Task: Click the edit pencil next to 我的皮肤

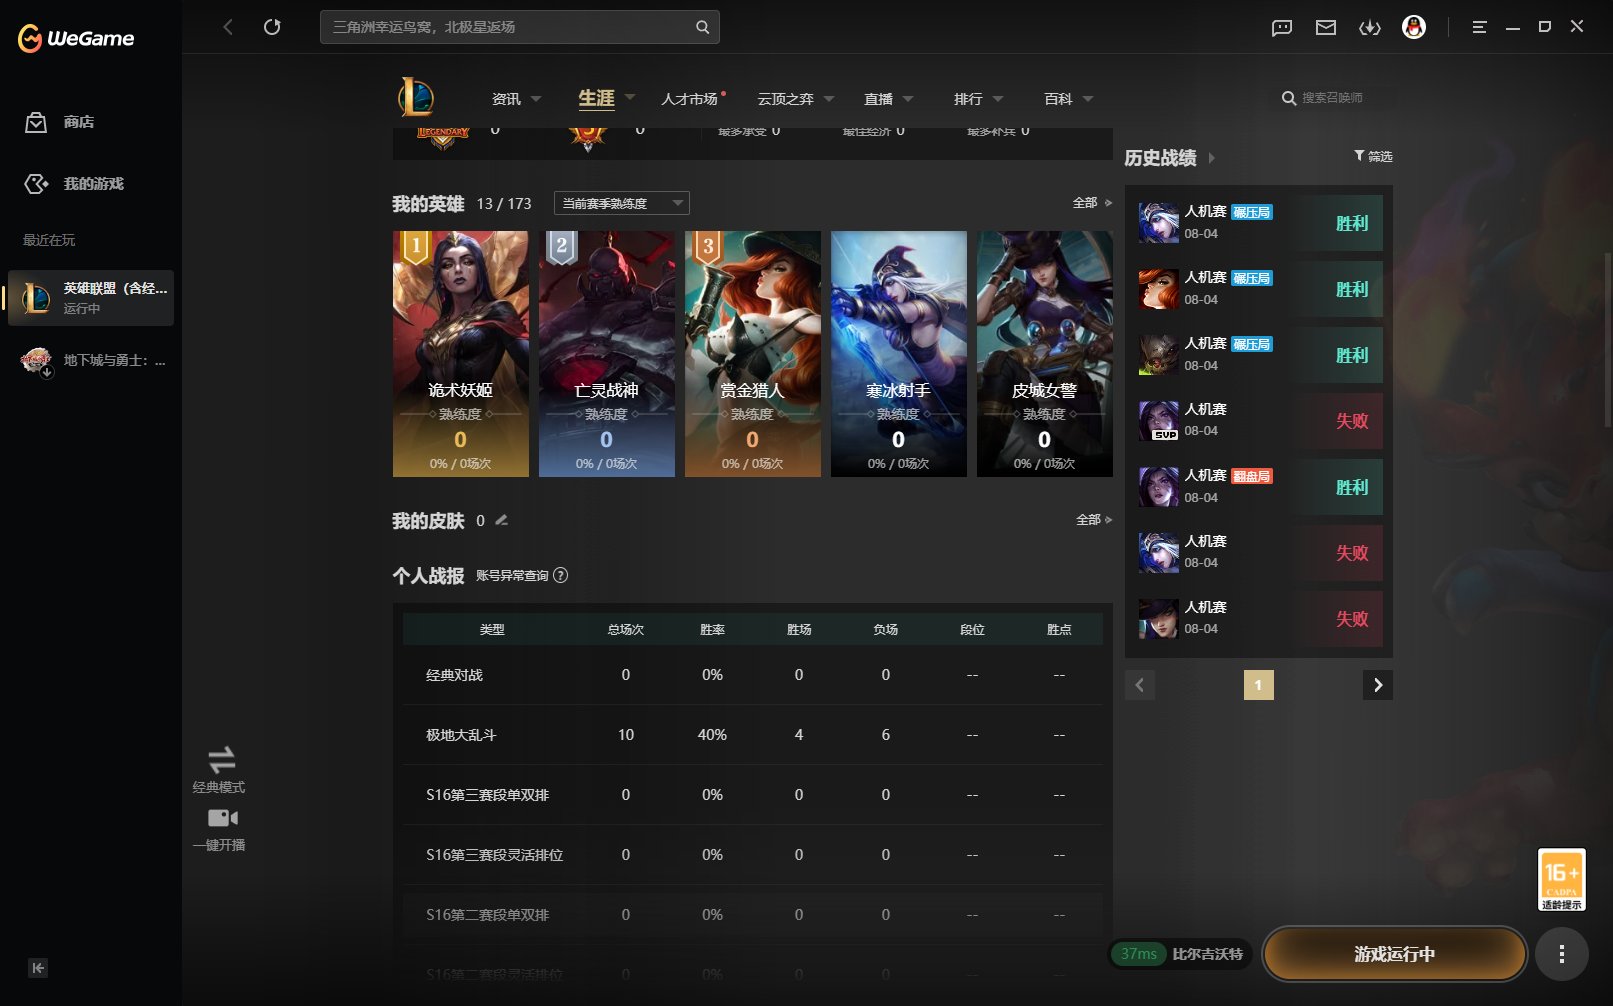Action: [502, 520]
